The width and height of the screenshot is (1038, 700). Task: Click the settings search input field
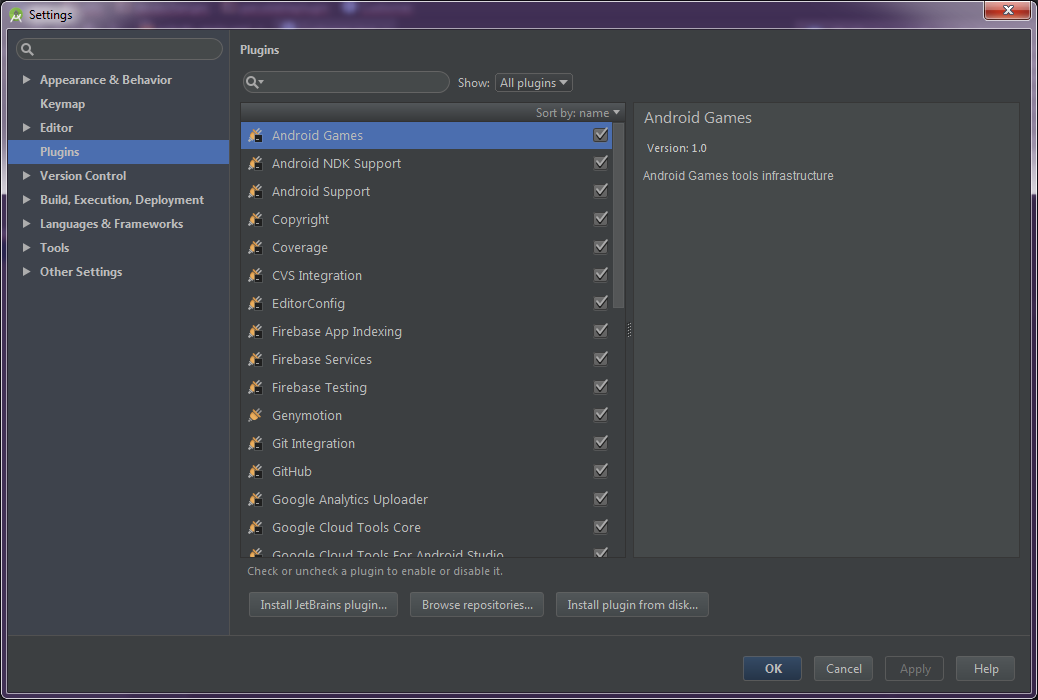[119, 49]
